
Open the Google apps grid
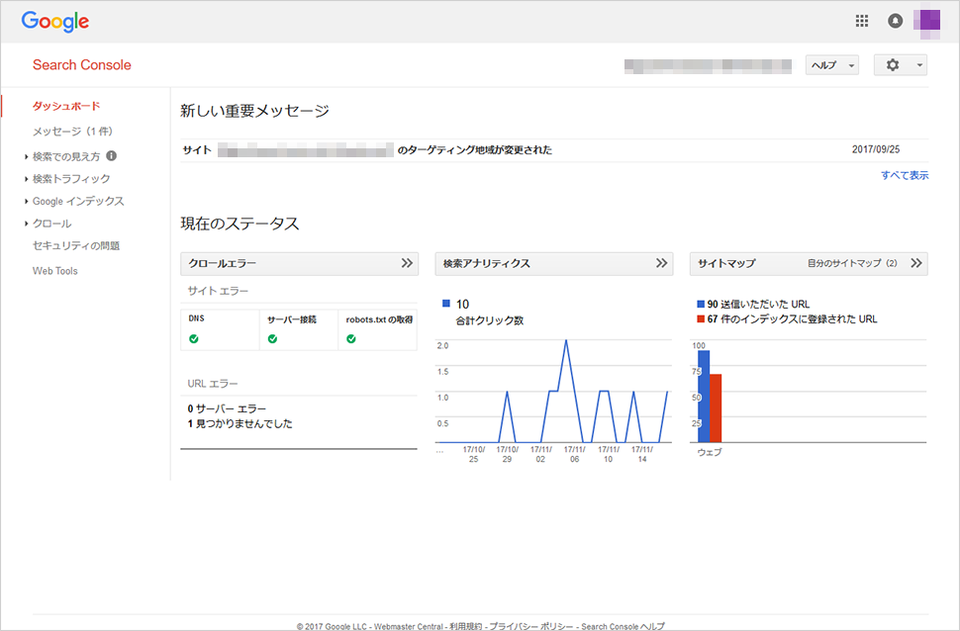pyautogui.click(x=861, y=21)
